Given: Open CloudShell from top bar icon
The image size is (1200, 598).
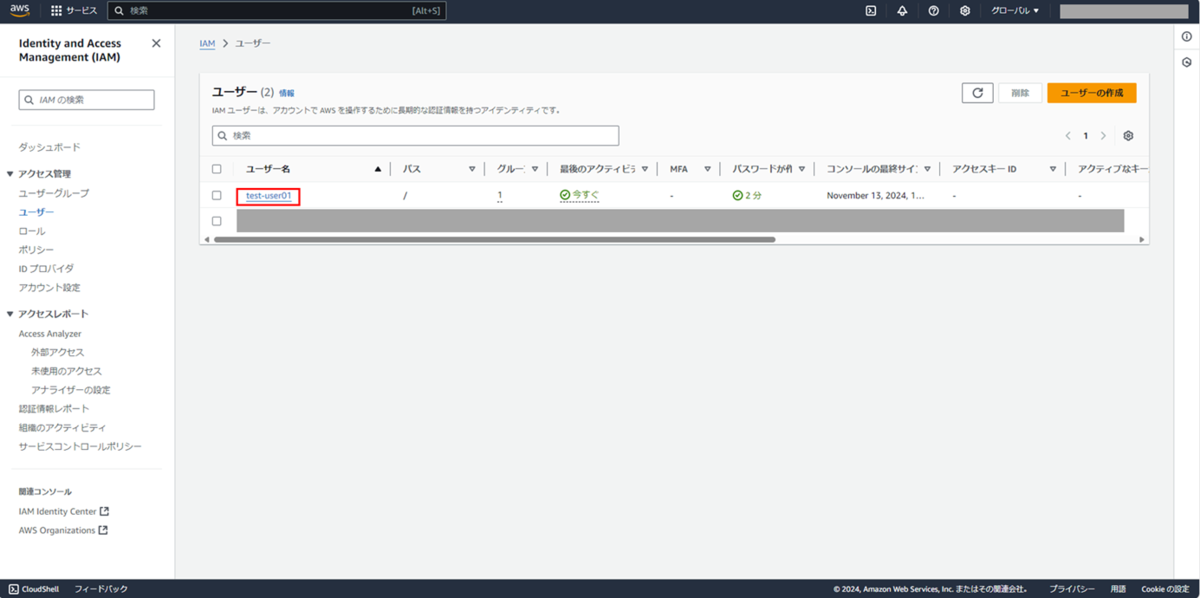Looking at the screenshot, I should point(871,10).
